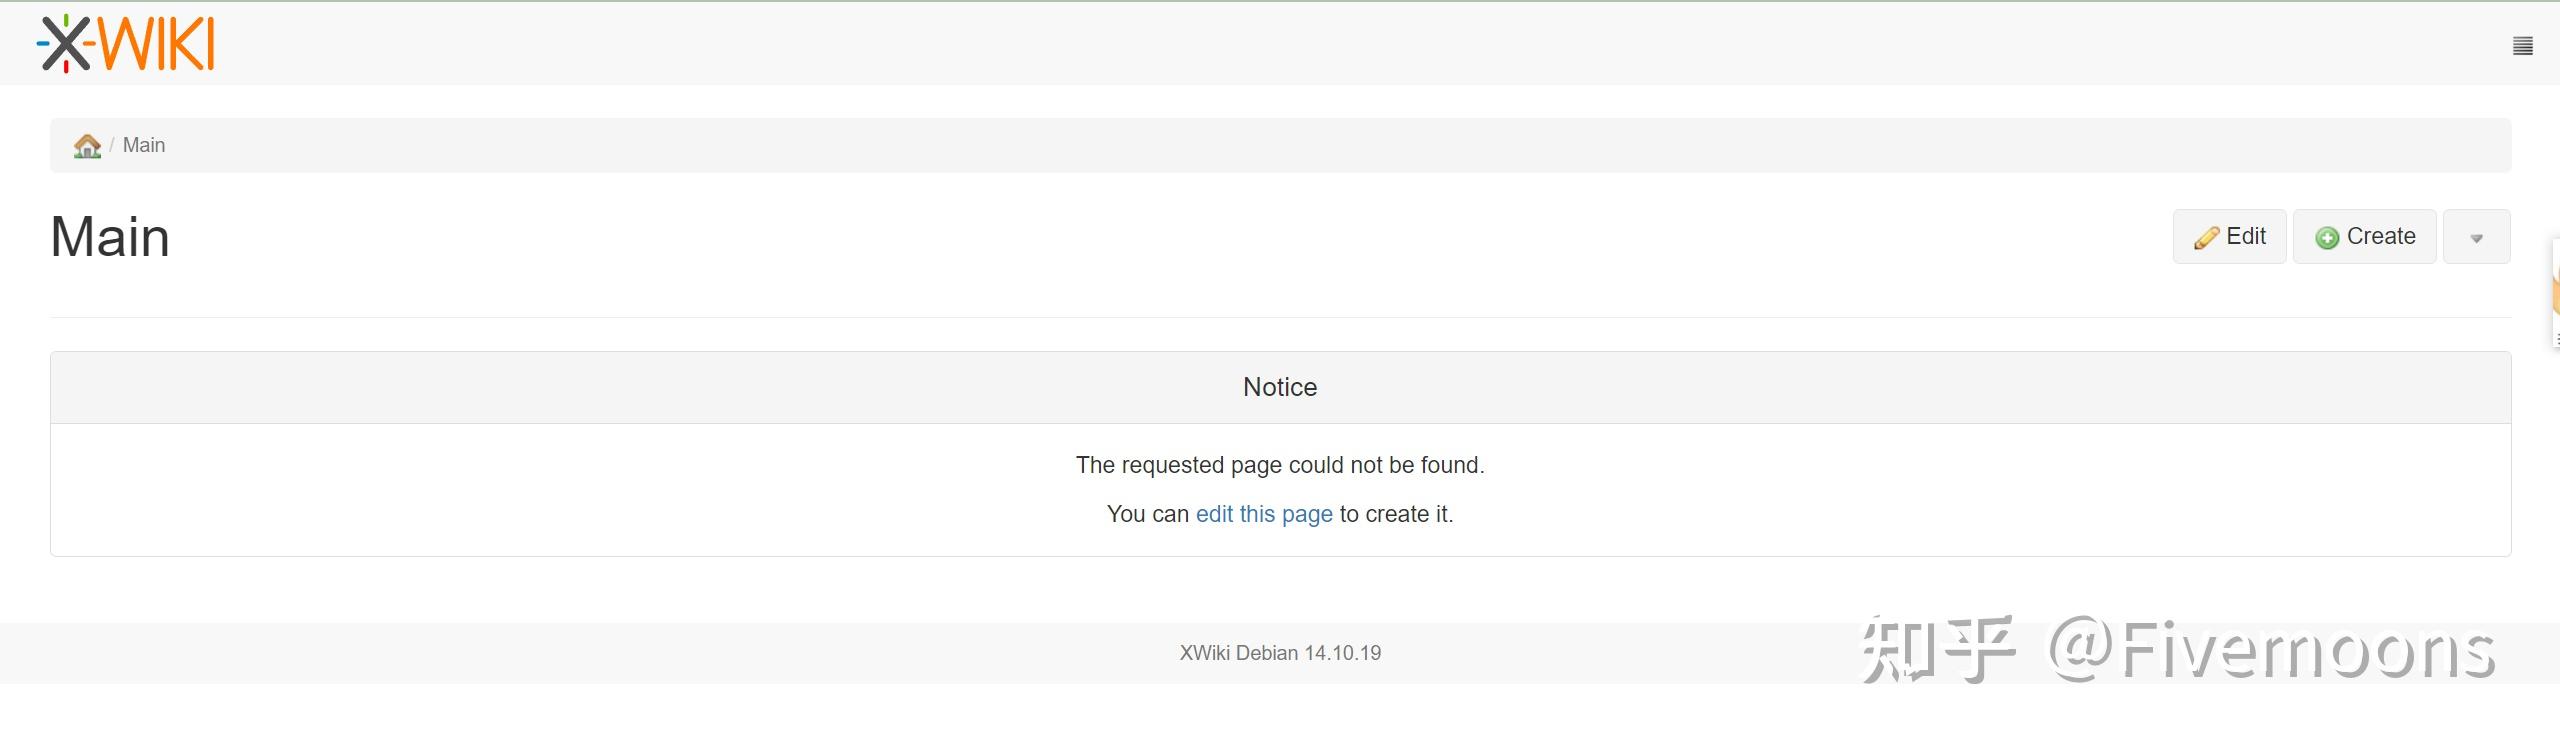Image resolution: width=2560 pixels, height=752 pixels.
Task: Click the Fivemoons watermark text
Action: tap(2270, 651)
